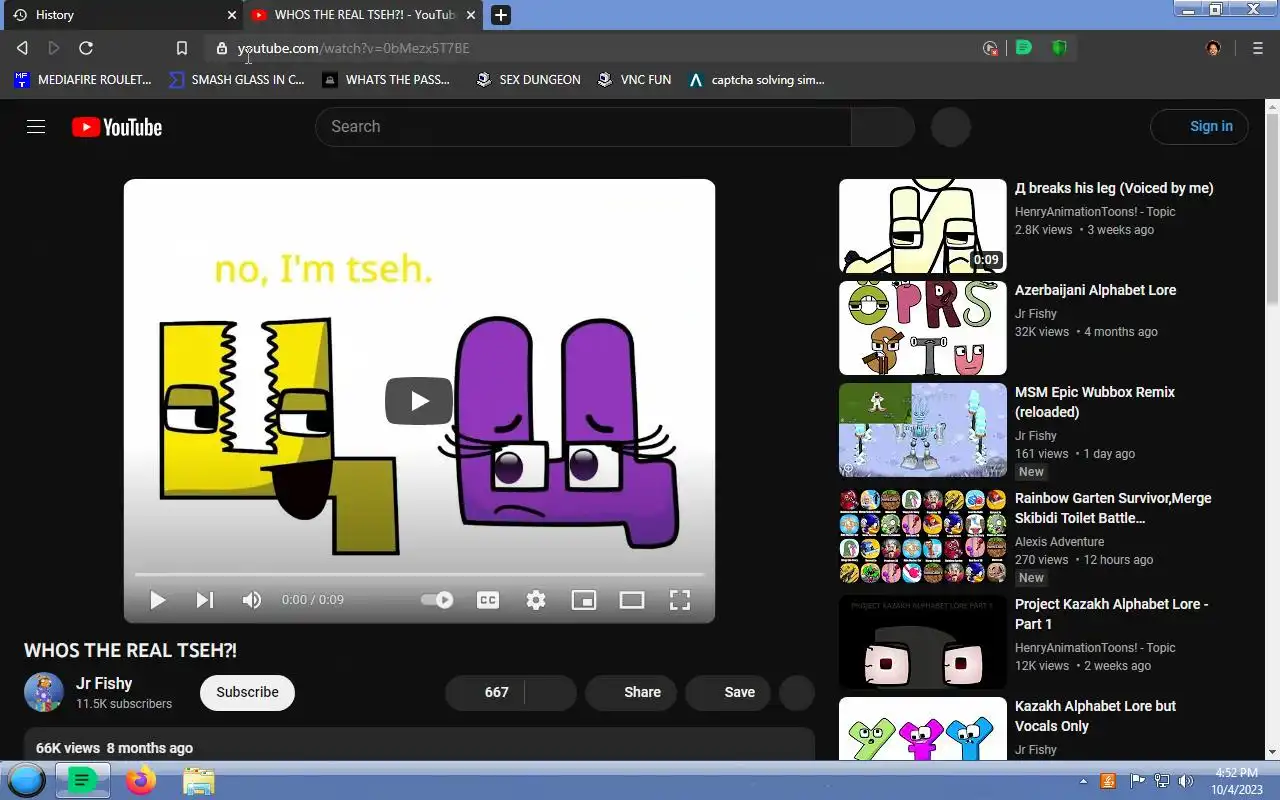Open Alexis Adventure channel link

[x=1059, y=542]
